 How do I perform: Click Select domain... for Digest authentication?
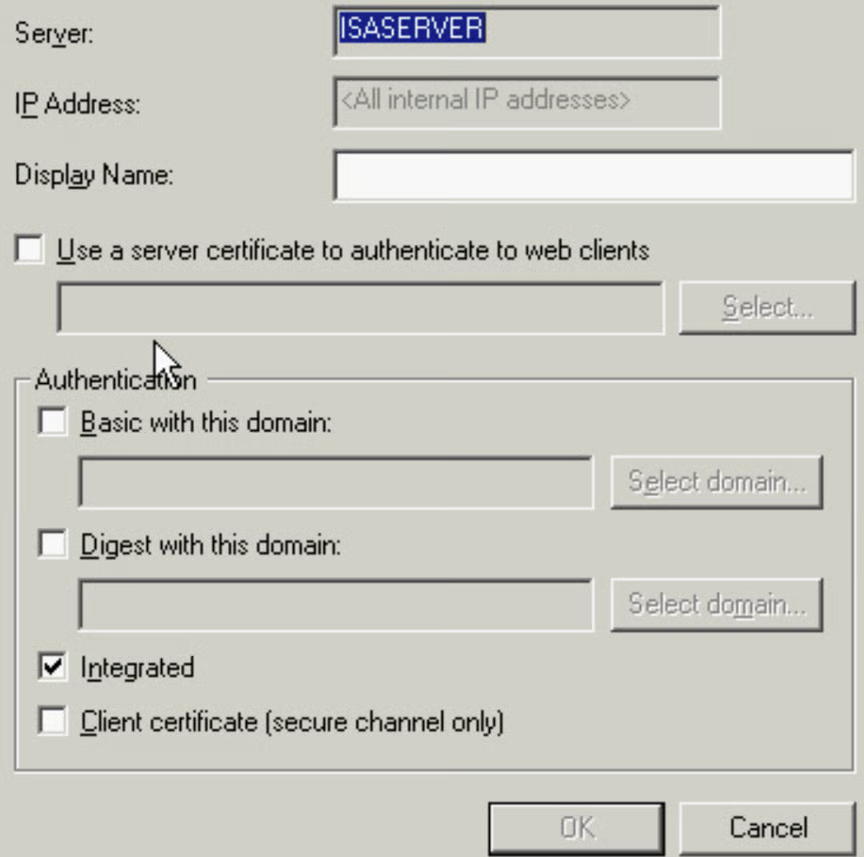717,605
